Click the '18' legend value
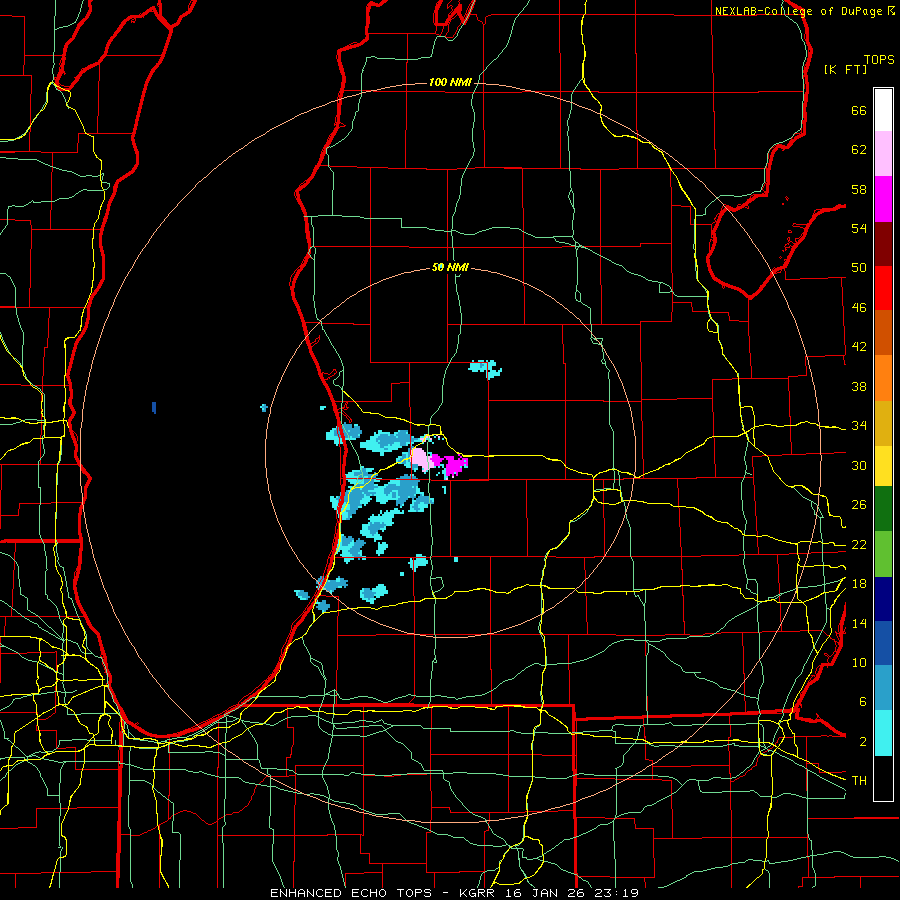 tap(859, 584)
